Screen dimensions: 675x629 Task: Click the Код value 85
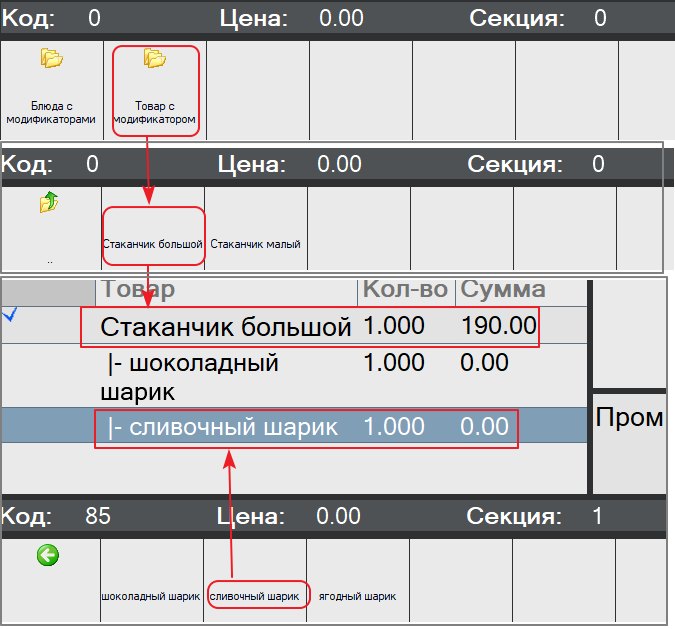98,516
